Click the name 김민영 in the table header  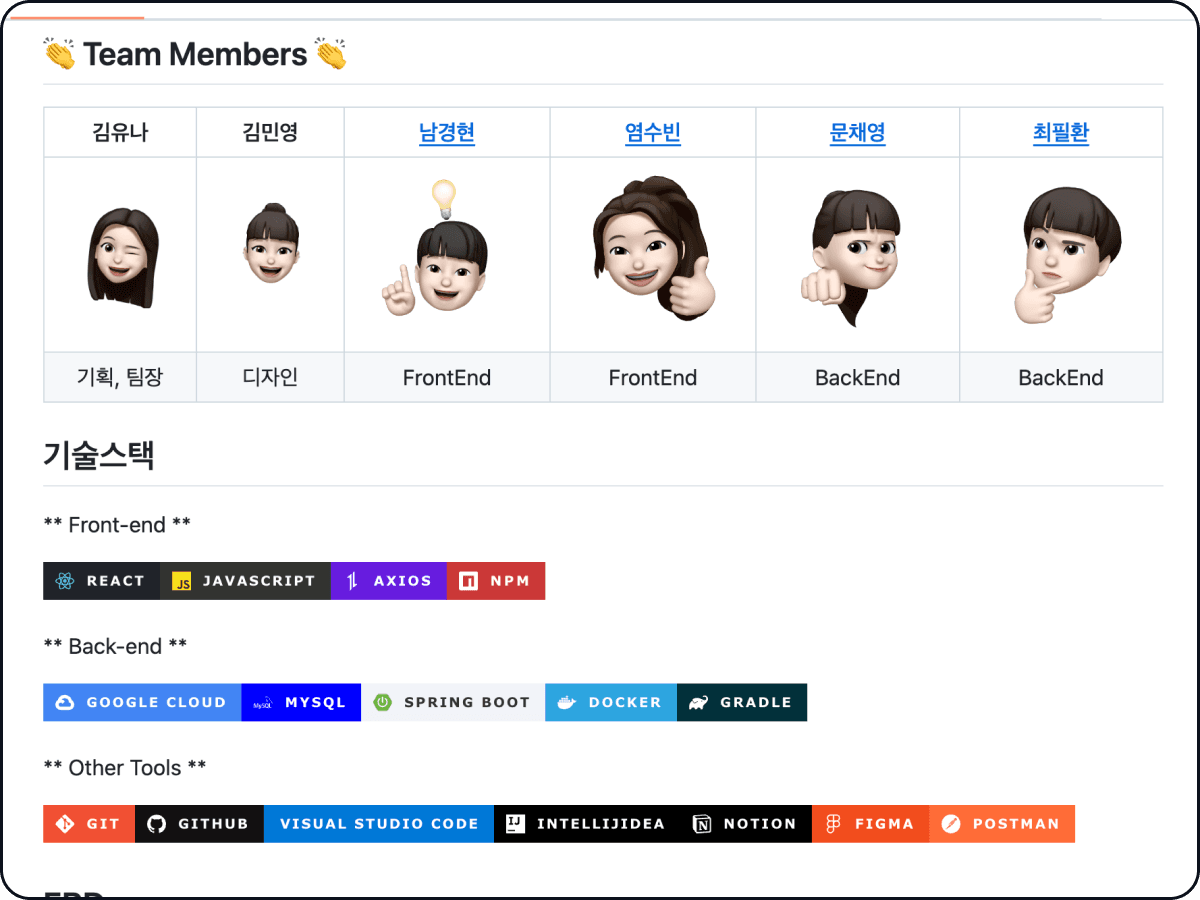pos(270,132)
